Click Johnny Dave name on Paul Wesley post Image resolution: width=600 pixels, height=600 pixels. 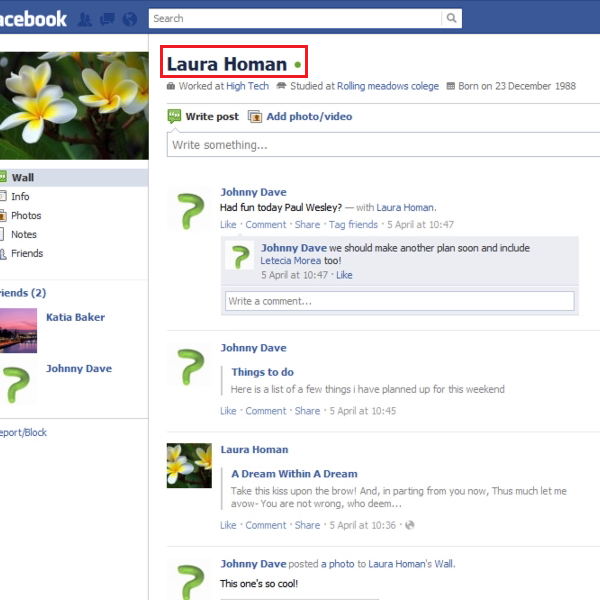(x=253, y=192)
